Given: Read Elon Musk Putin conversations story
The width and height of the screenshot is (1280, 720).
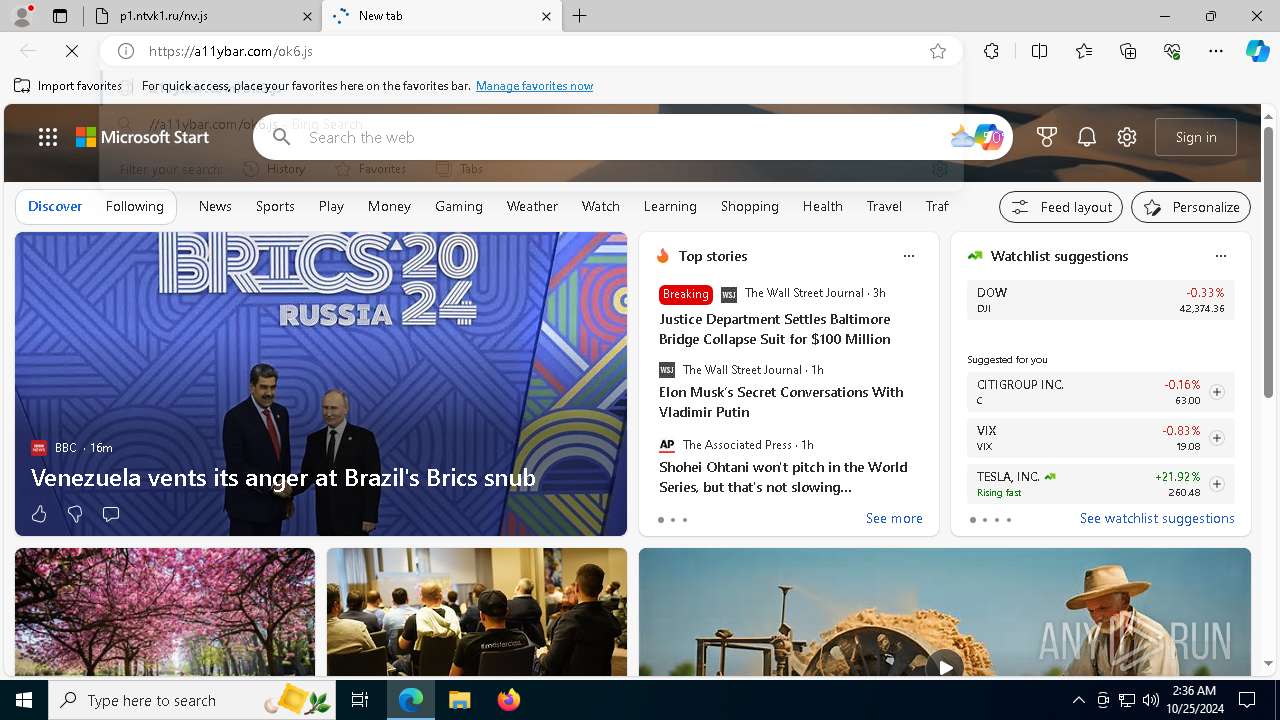Looking at the screenshot, I should 781,402.
